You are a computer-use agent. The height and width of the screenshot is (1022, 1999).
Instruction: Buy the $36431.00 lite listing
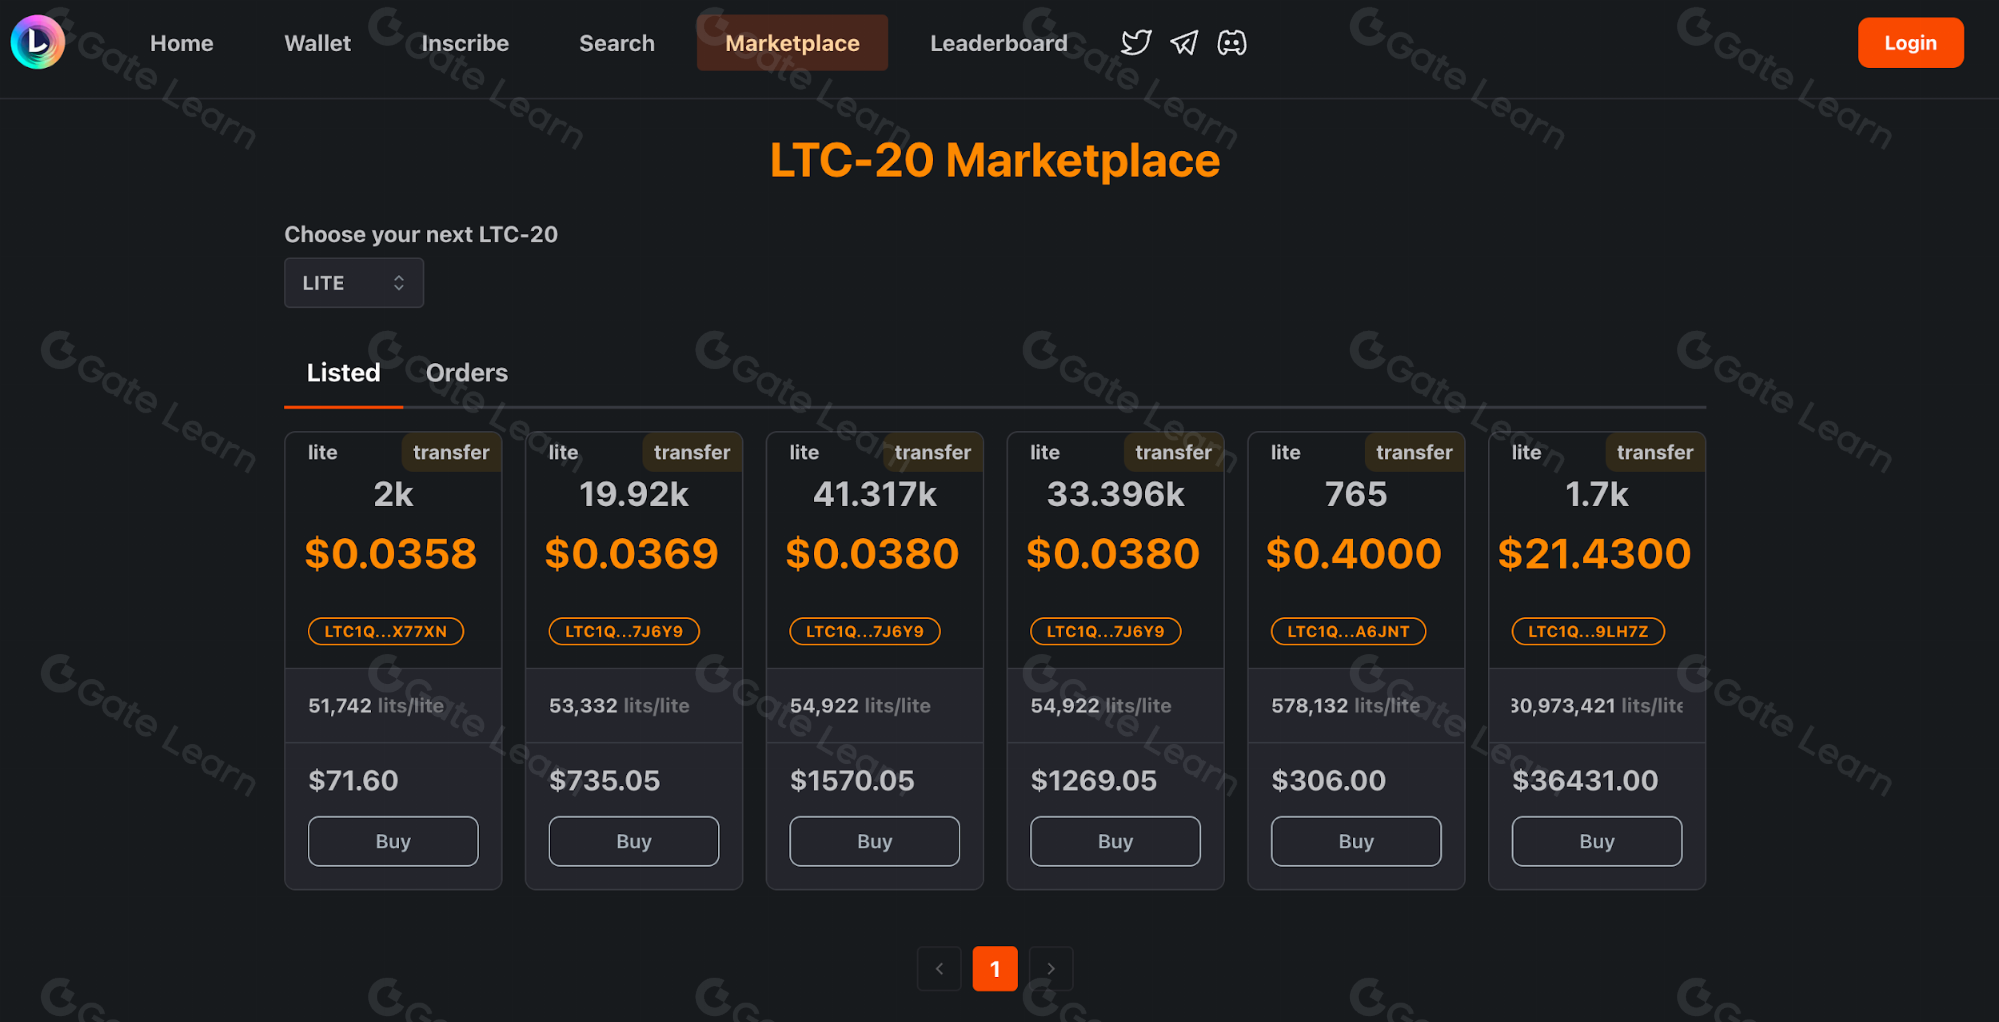click(1596, 841)
